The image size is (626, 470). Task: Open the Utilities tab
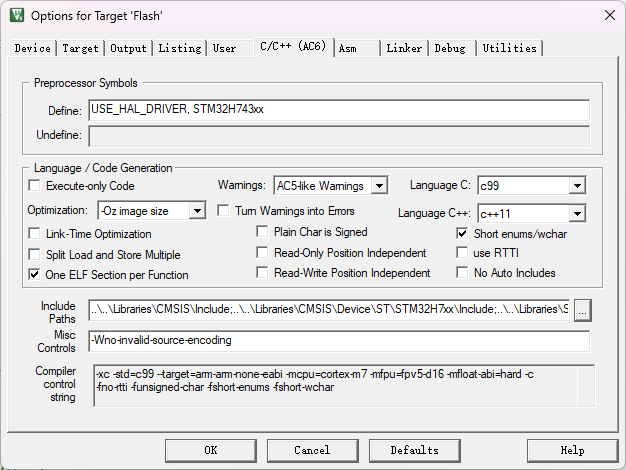[510, 48]
